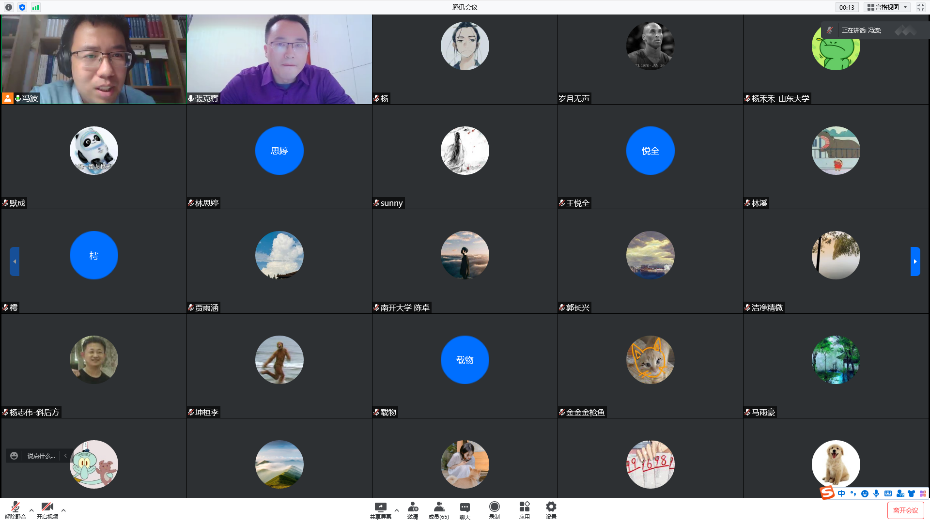Screen dimensions: 930x523
Task: Click the Share Screen icon
Action: point(380,509)
